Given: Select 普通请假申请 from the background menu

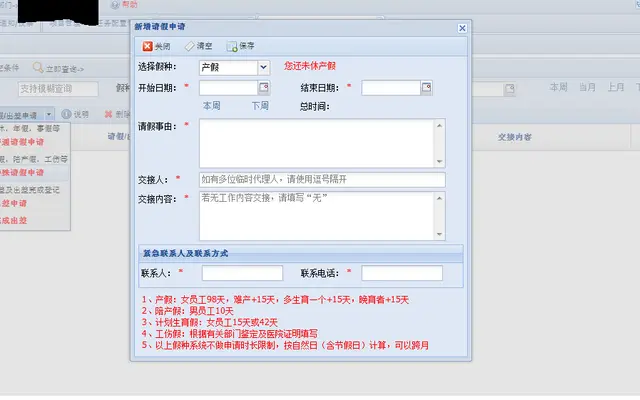Looking at the screenshot, I should click(x=22, y=142).
